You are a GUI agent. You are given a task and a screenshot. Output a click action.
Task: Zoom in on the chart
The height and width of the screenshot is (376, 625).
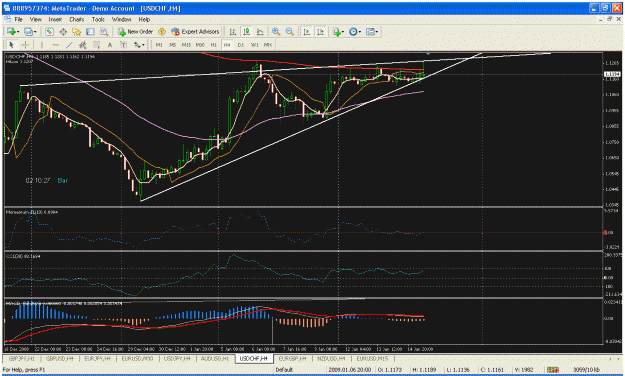(x=276, y=31)
